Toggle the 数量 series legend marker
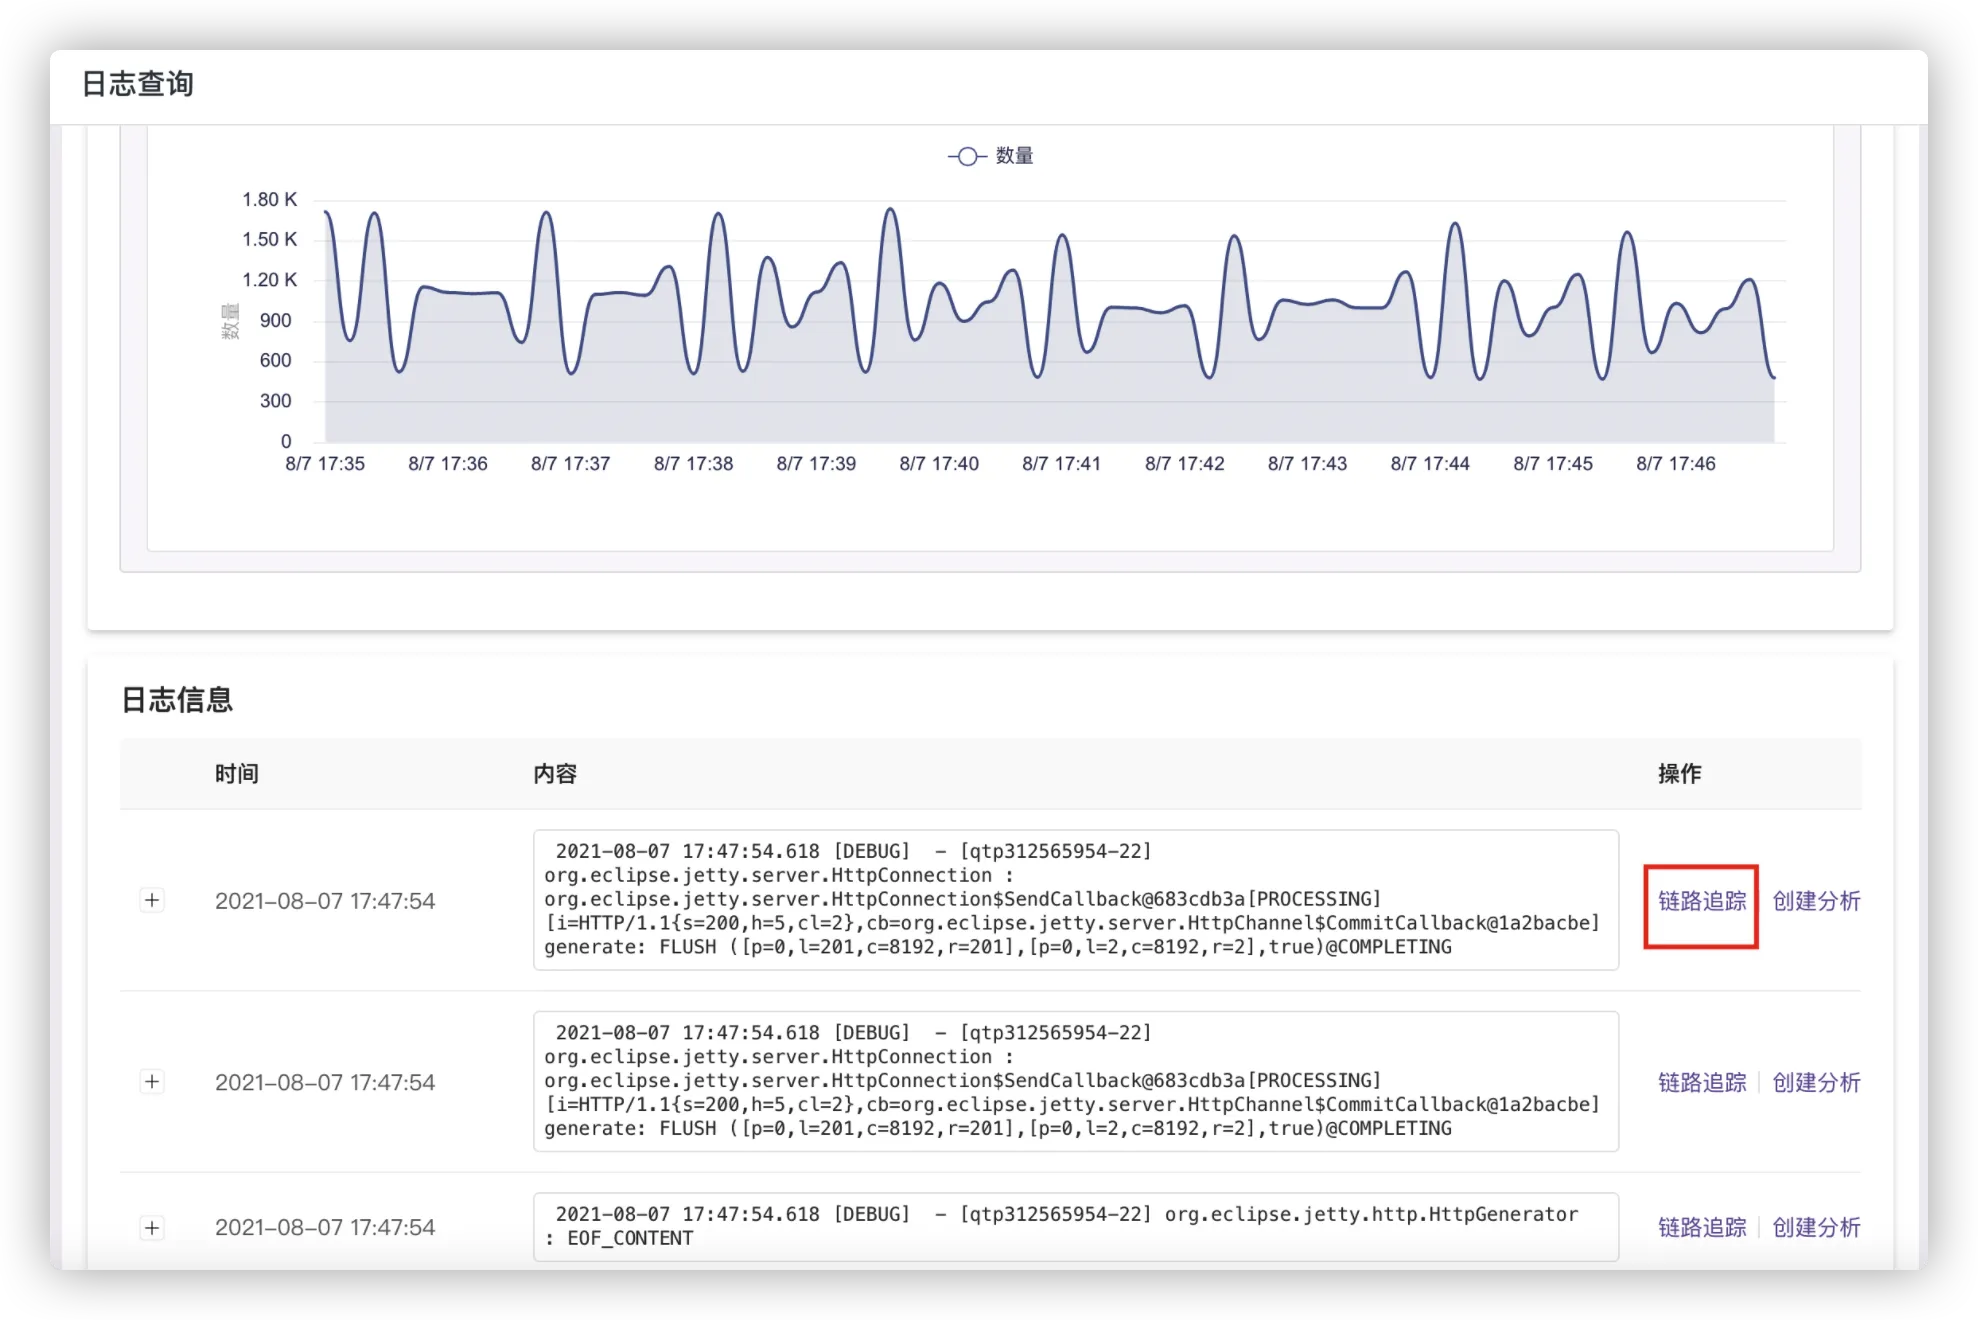This screenshot has height=1320, width=1978. [967, 156]
